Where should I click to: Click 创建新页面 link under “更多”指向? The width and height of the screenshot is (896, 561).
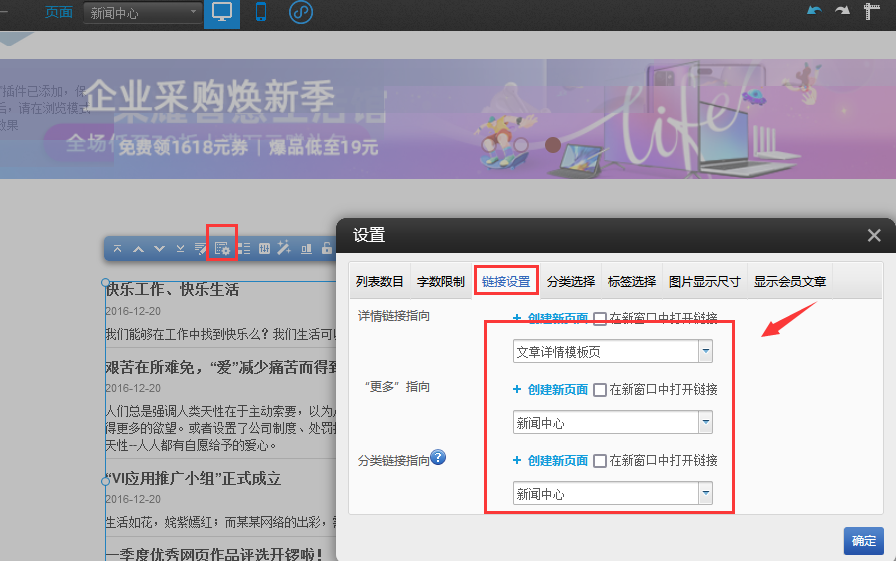(557, 390)
